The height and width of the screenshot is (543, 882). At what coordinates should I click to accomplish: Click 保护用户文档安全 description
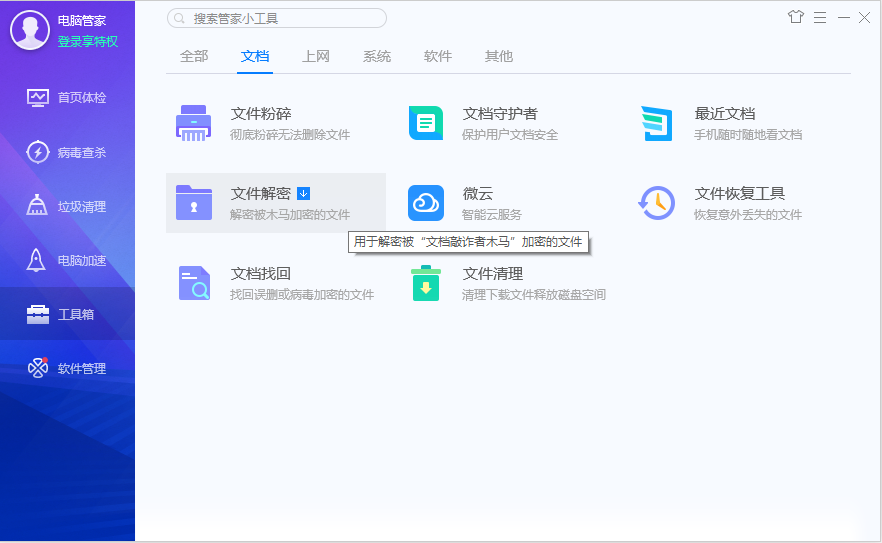510,135
